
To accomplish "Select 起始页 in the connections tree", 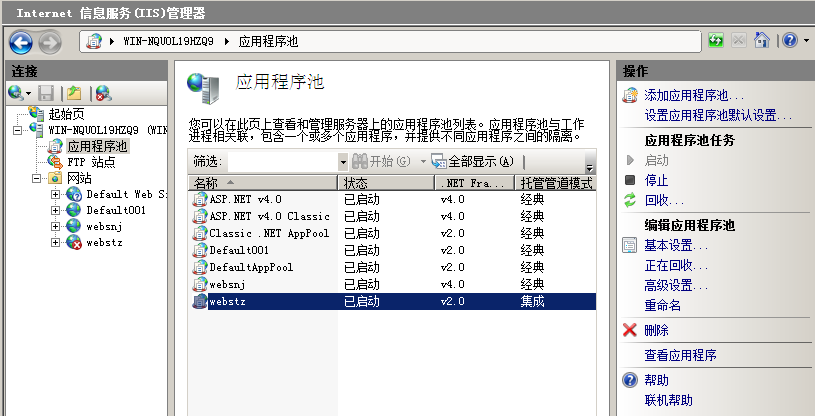I will (x=67, y=114).
